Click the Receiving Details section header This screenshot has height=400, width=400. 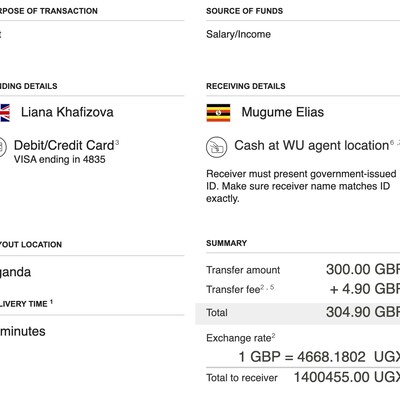pyautogui.click(x=246, y=86)
